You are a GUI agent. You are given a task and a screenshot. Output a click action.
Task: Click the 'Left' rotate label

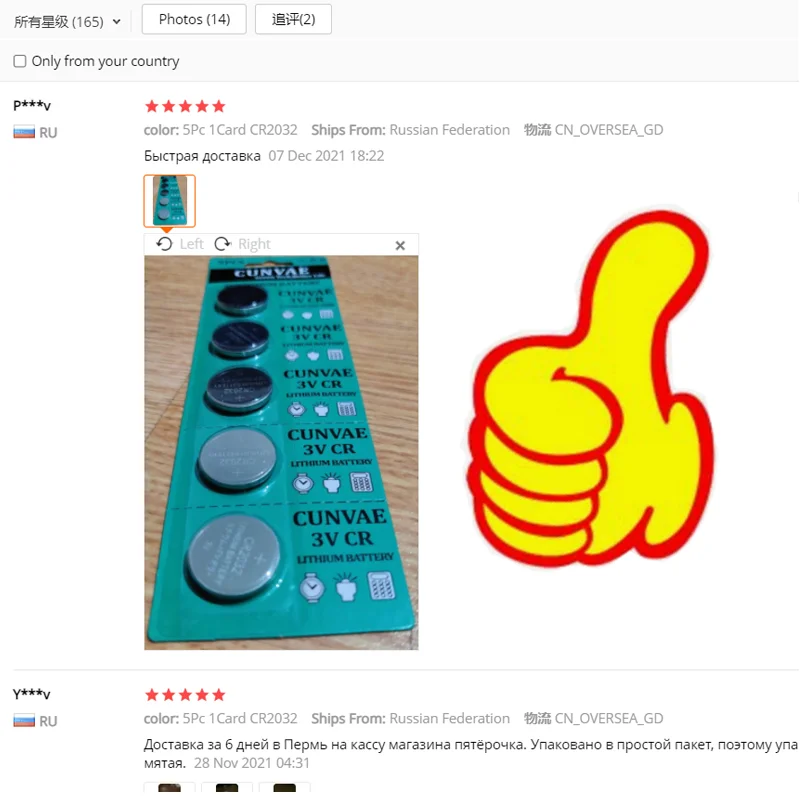(191, 244)
